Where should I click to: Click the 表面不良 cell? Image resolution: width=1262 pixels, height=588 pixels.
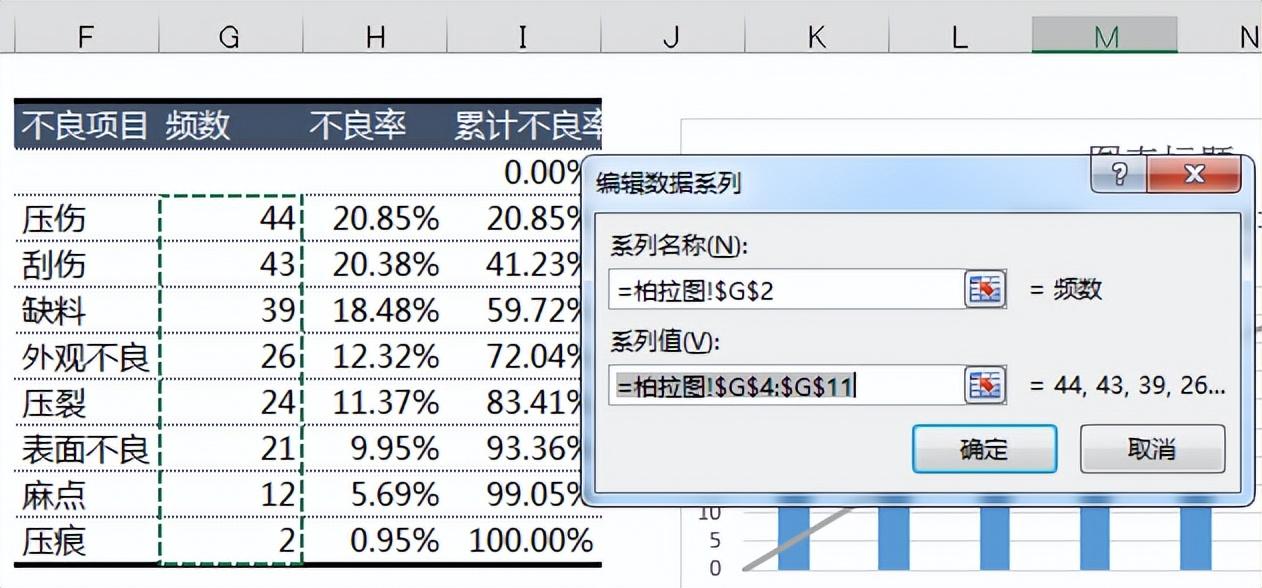pyautogui.click(x=86, y=449)
